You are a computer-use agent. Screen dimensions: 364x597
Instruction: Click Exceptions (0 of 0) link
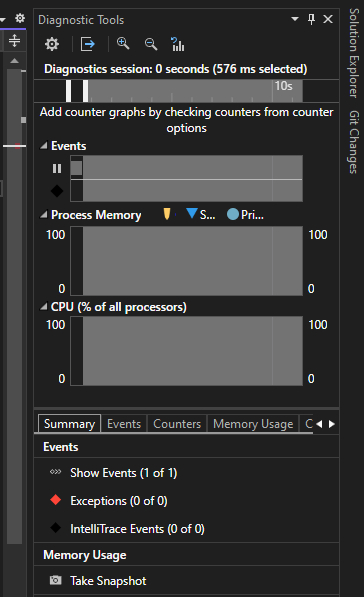click(x=119, y=501)
